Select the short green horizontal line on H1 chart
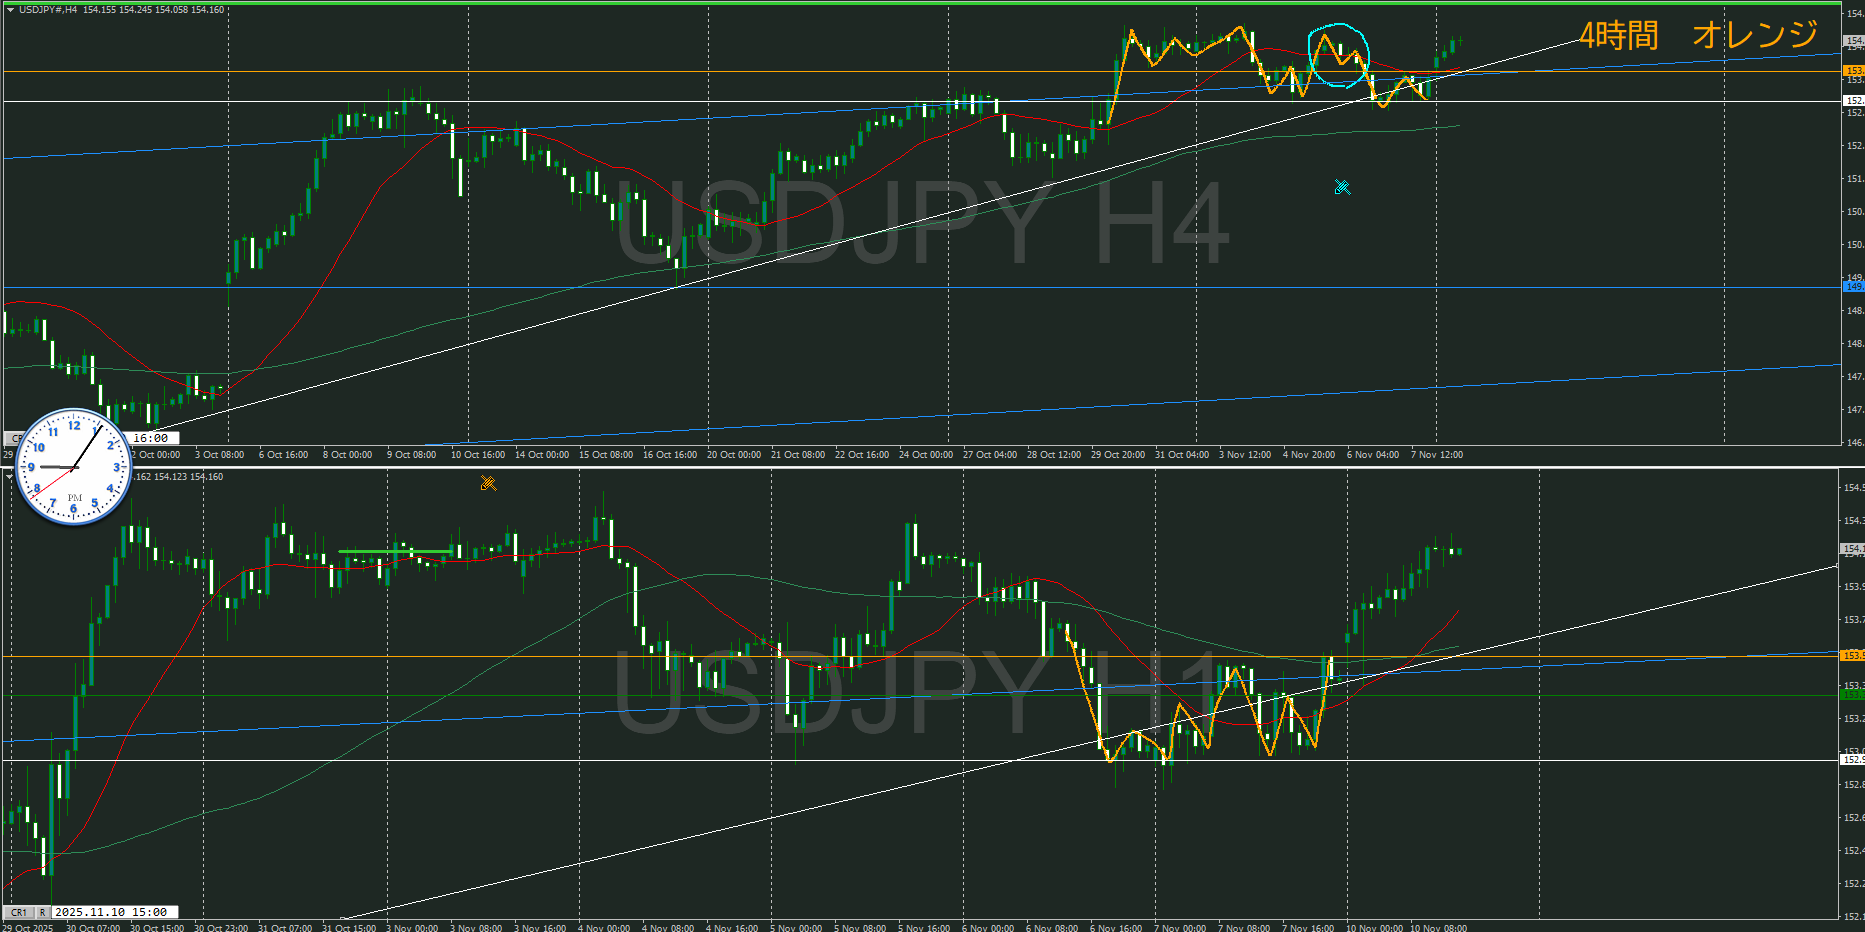1865x932 pixels. [x=394, y=551]
